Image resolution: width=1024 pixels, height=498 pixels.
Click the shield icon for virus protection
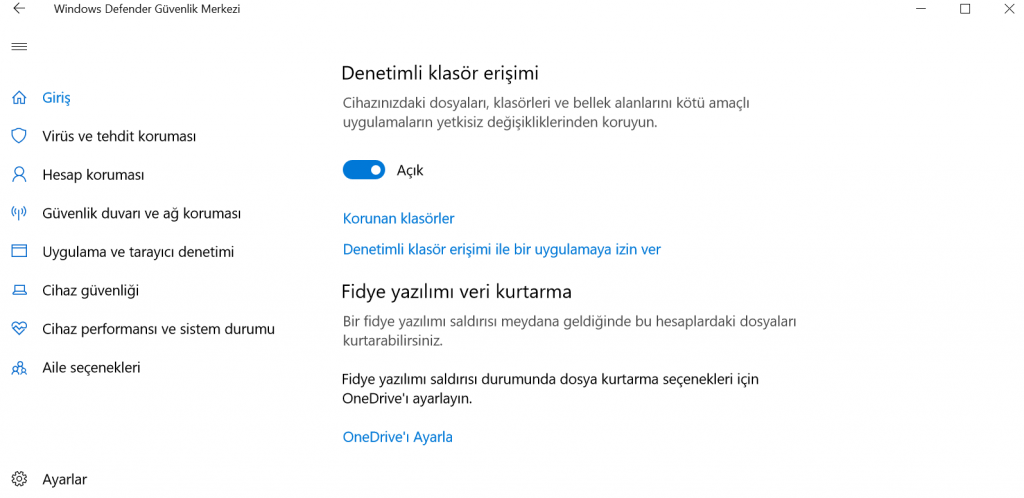point(19,136)
